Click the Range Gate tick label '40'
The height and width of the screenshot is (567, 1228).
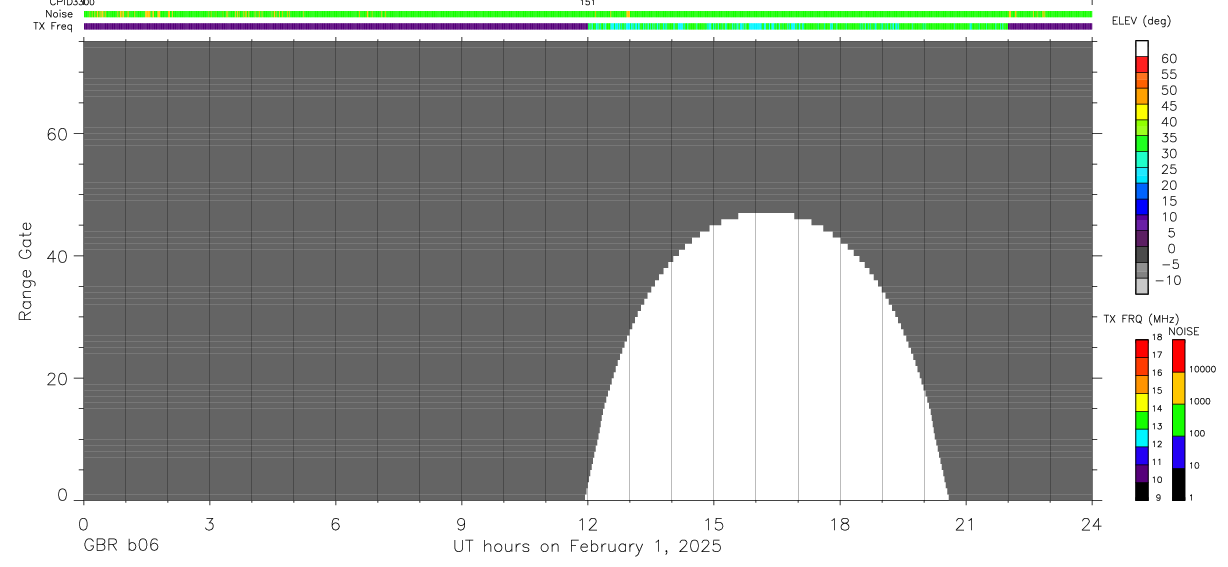[x=58, y=256]
